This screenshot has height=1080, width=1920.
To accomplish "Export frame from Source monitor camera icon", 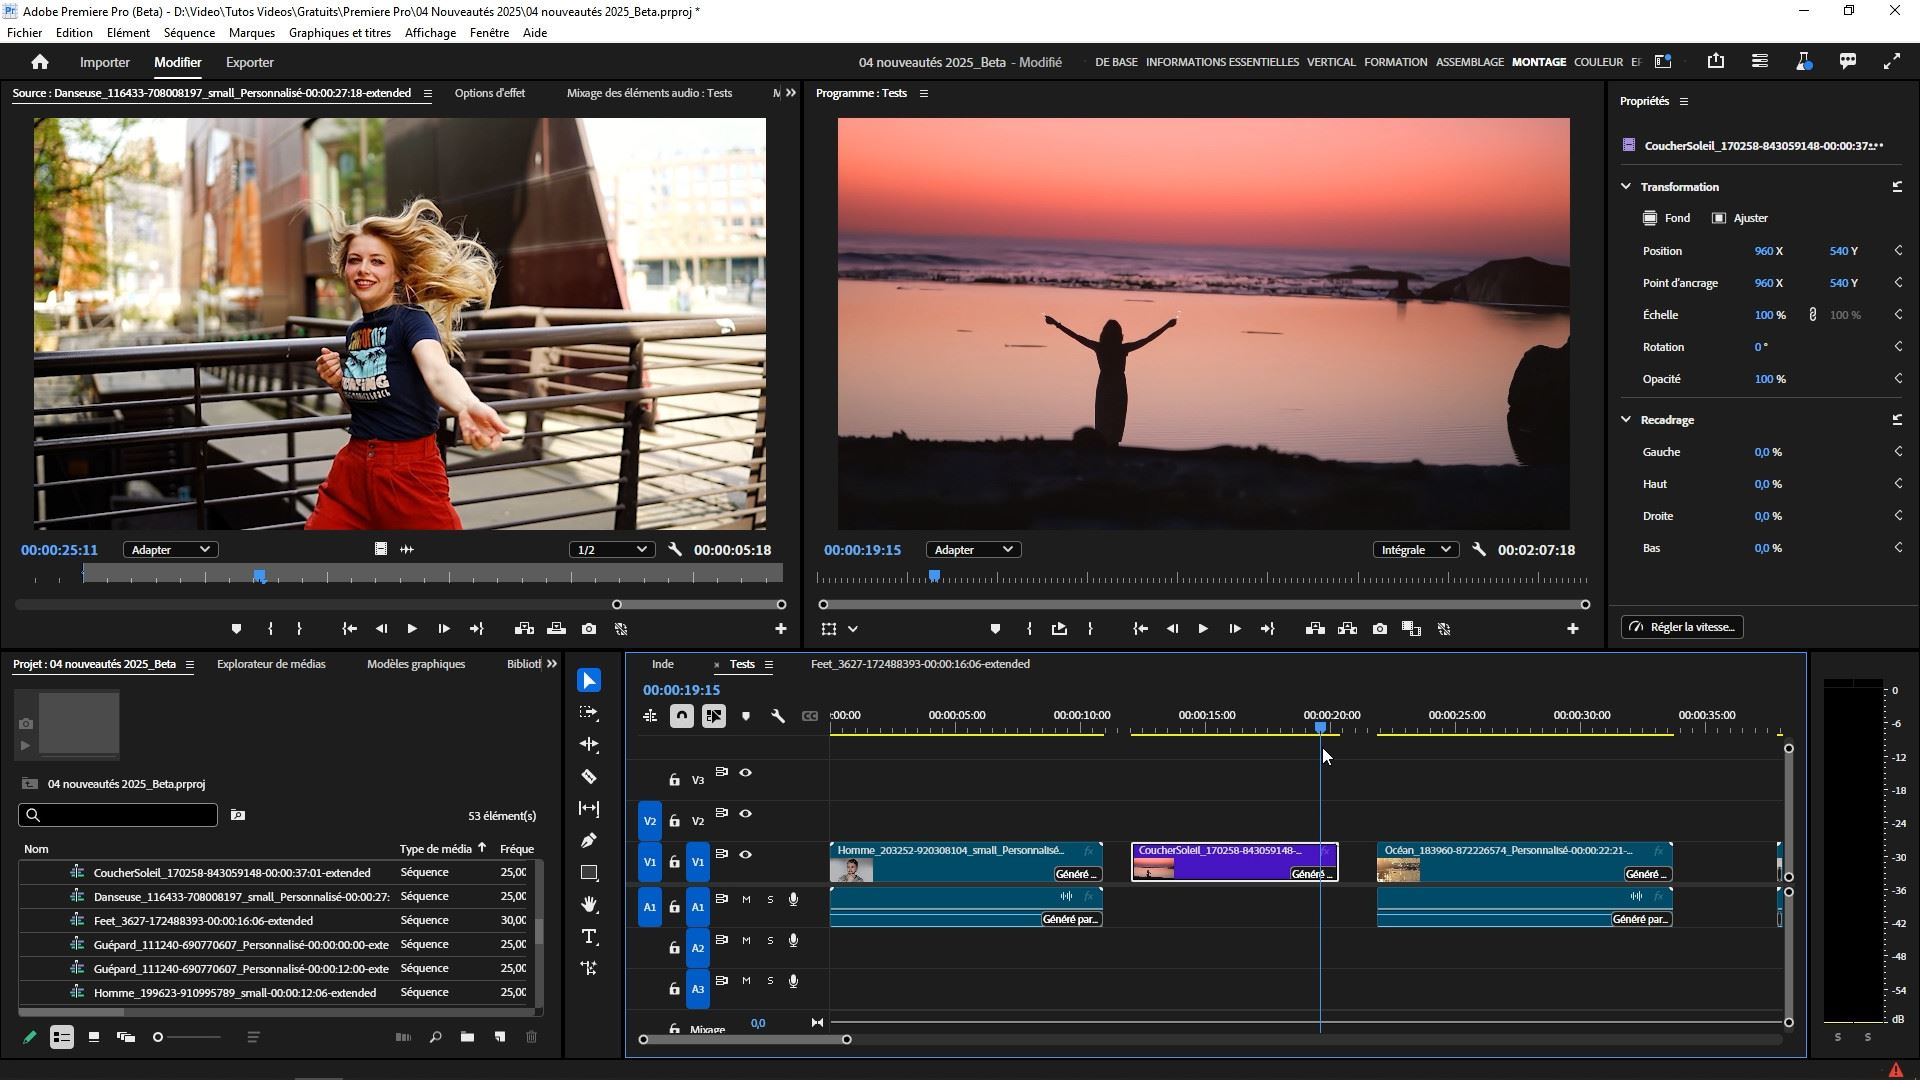I will tap(589, 629).
